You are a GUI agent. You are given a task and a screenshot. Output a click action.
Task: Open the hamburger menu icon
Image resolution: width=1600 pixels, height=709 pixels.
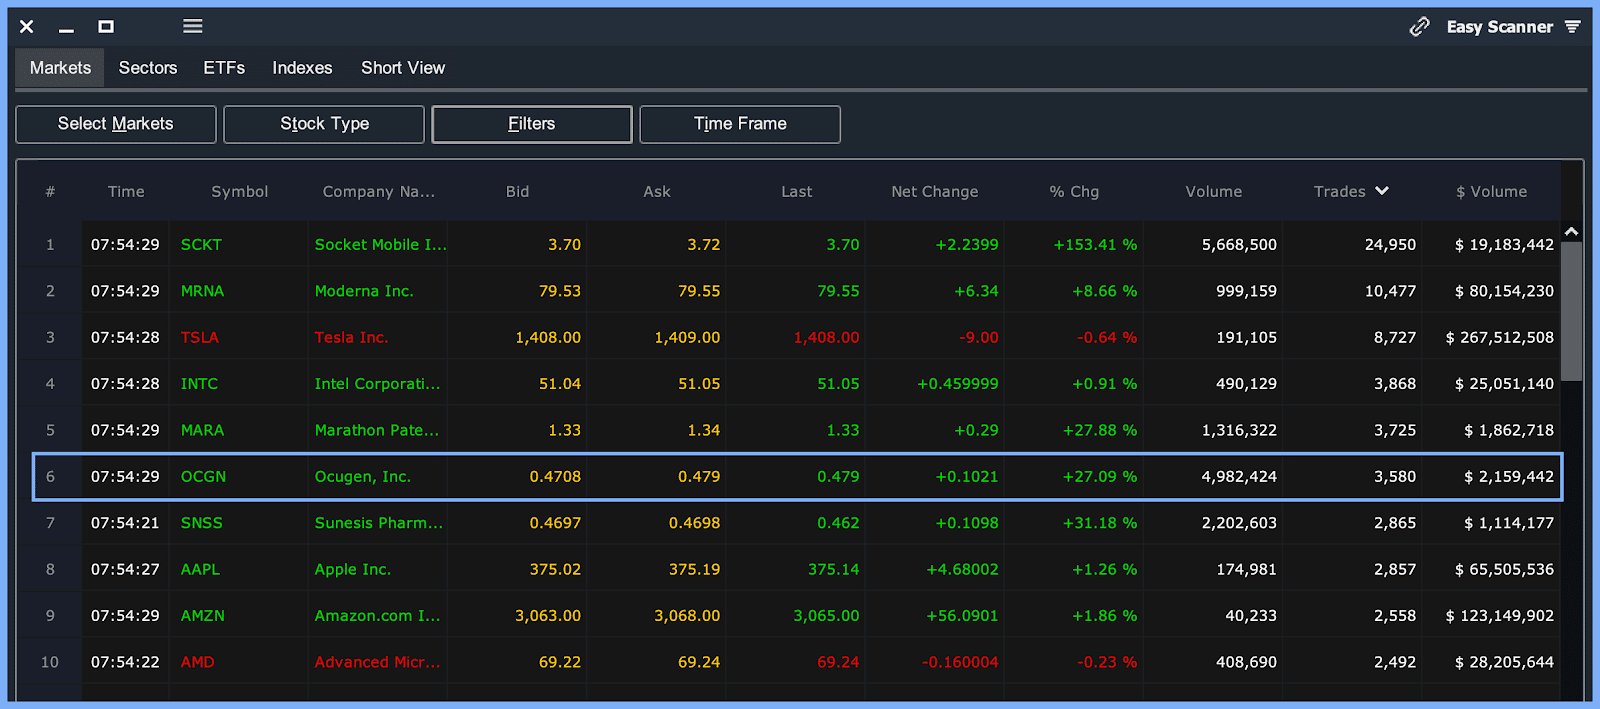tap(193, 26)
